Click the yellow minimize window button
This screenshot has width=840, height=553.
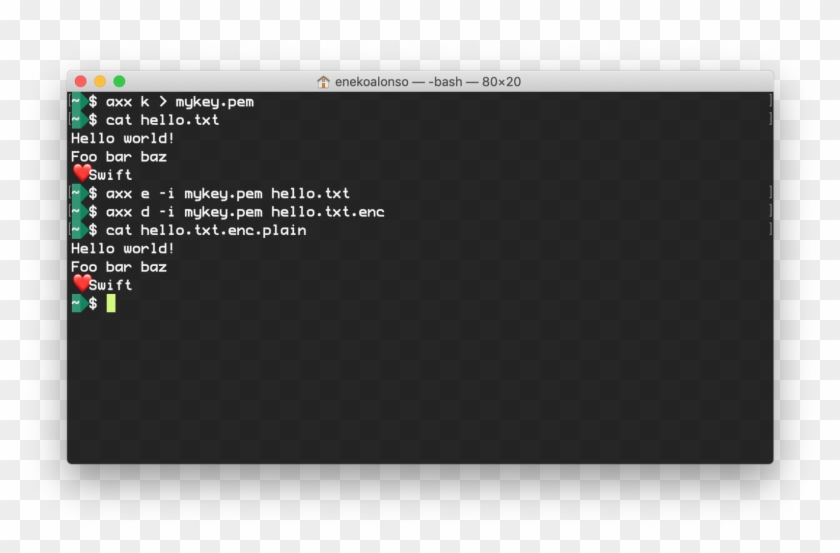tap(100, 81)
